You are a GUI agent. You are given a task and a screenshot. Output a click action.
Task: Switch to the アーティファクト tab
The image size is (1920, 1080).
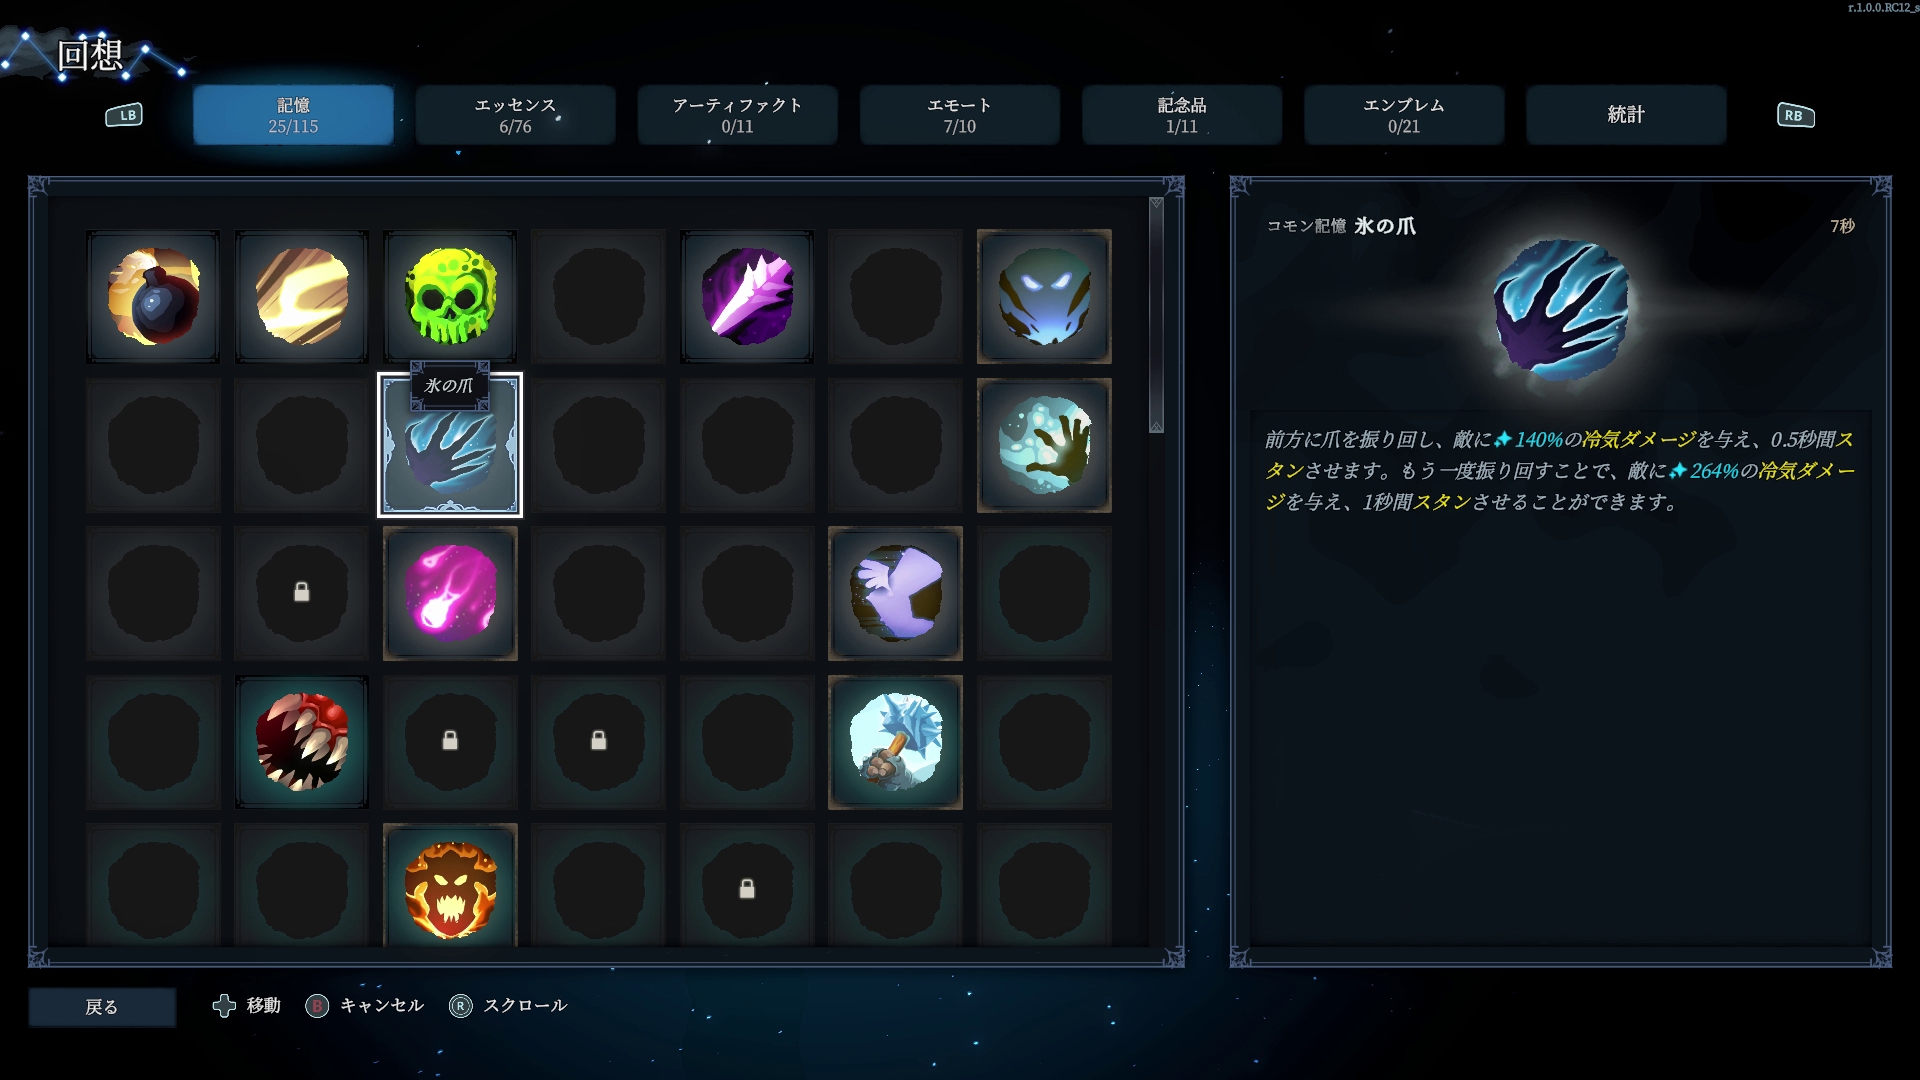[737, 115]
